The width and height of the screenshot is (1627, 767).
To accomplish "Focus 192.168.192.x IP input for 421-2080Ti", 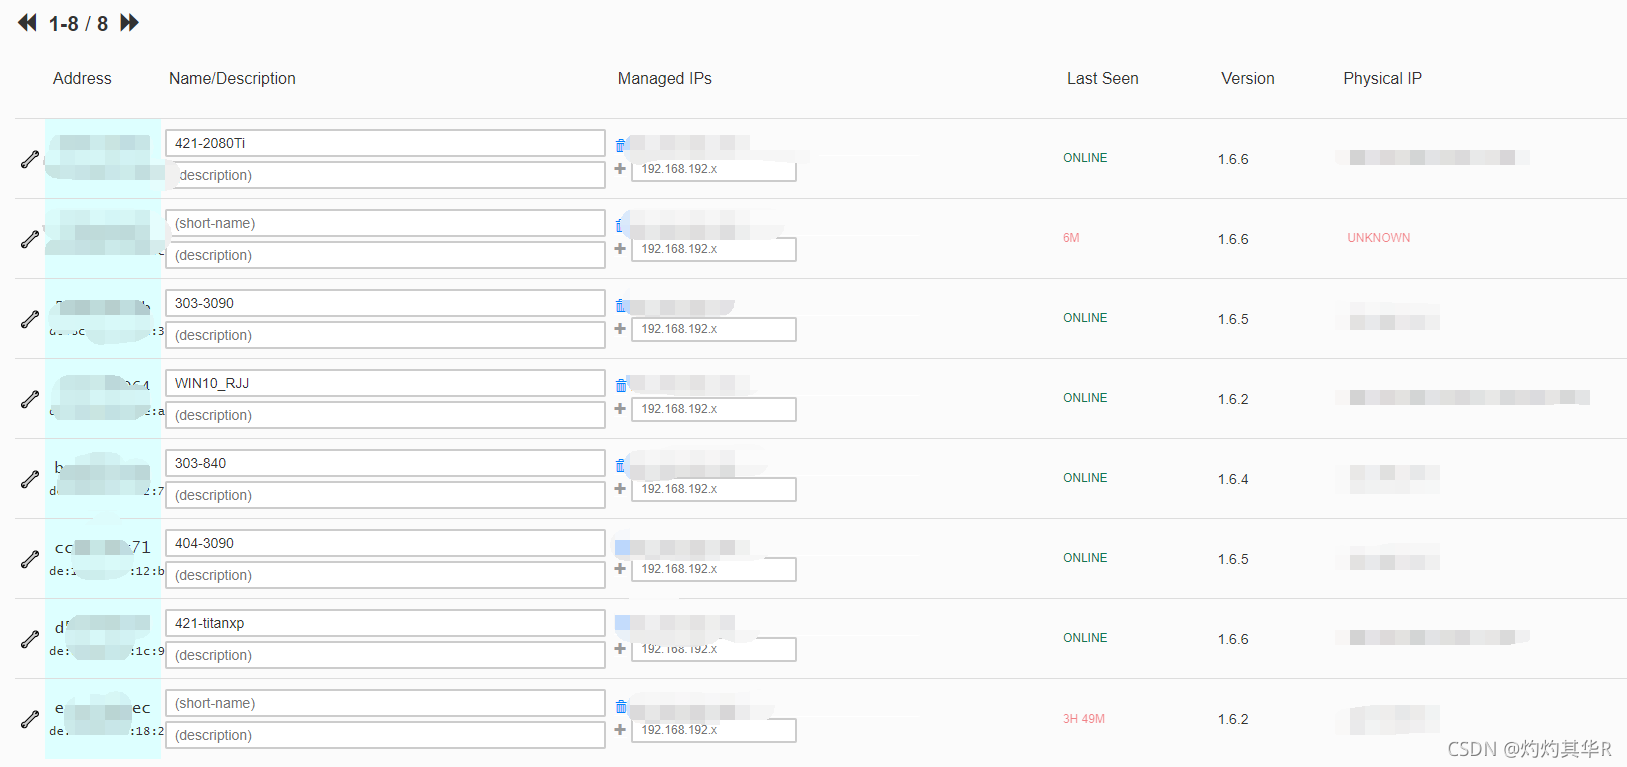I will 714,169.
